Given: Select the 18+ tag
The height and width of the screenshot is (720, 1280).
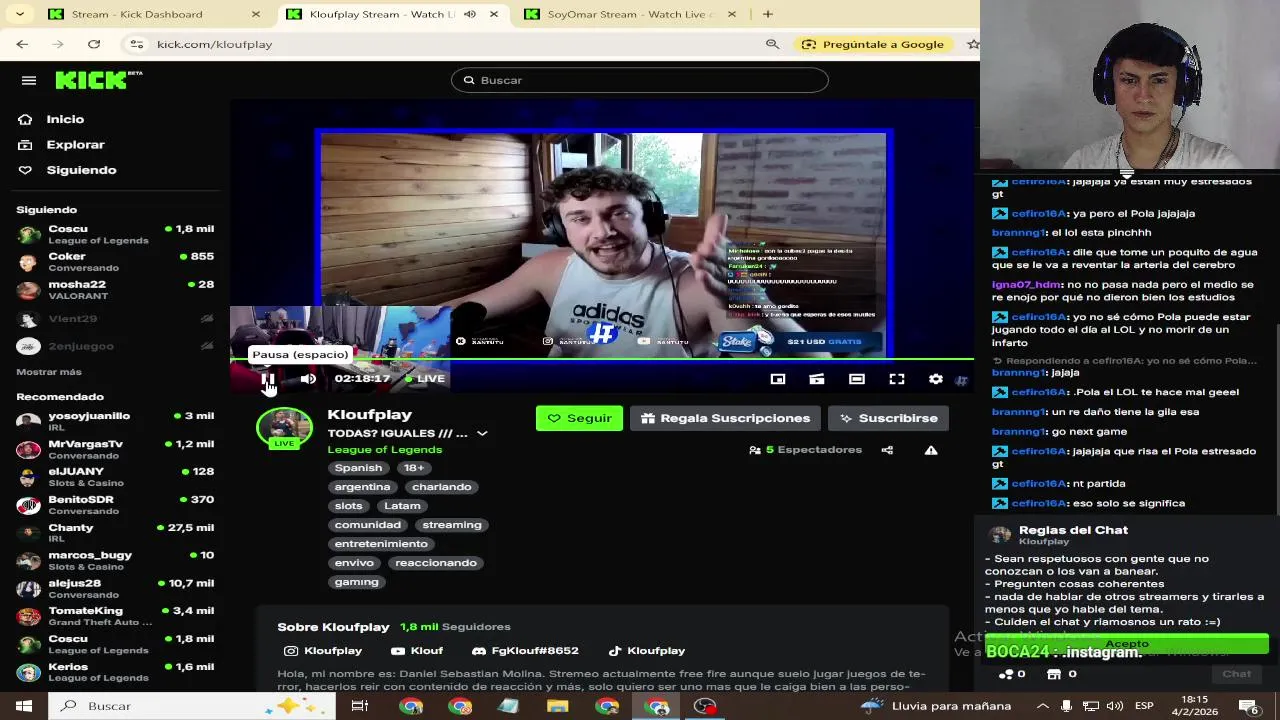Looking at the screenshot, I should click(414, 468).
